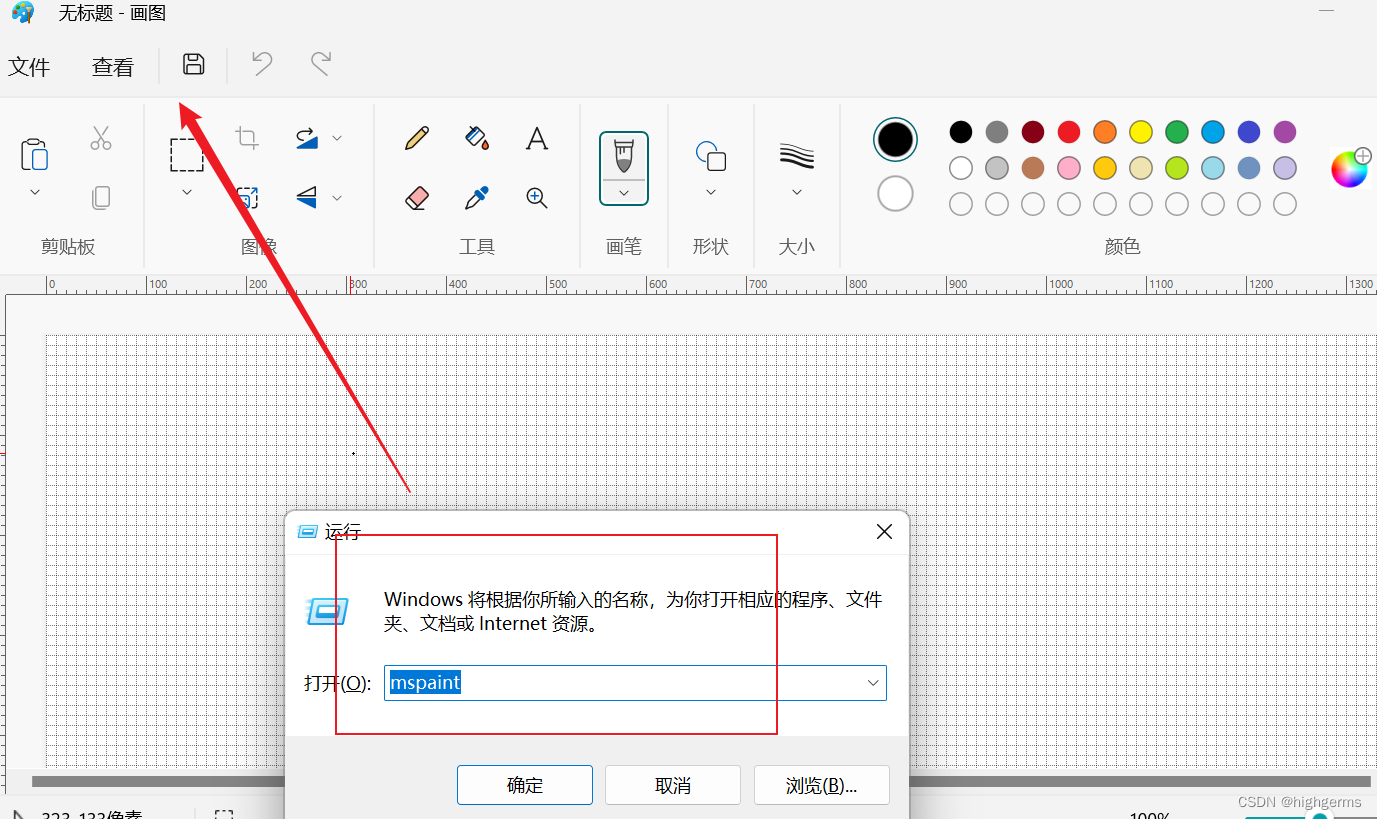1377x819 pixels.
Task: Open Edit colors rainbow wheel
Action: pos(1349,168)
